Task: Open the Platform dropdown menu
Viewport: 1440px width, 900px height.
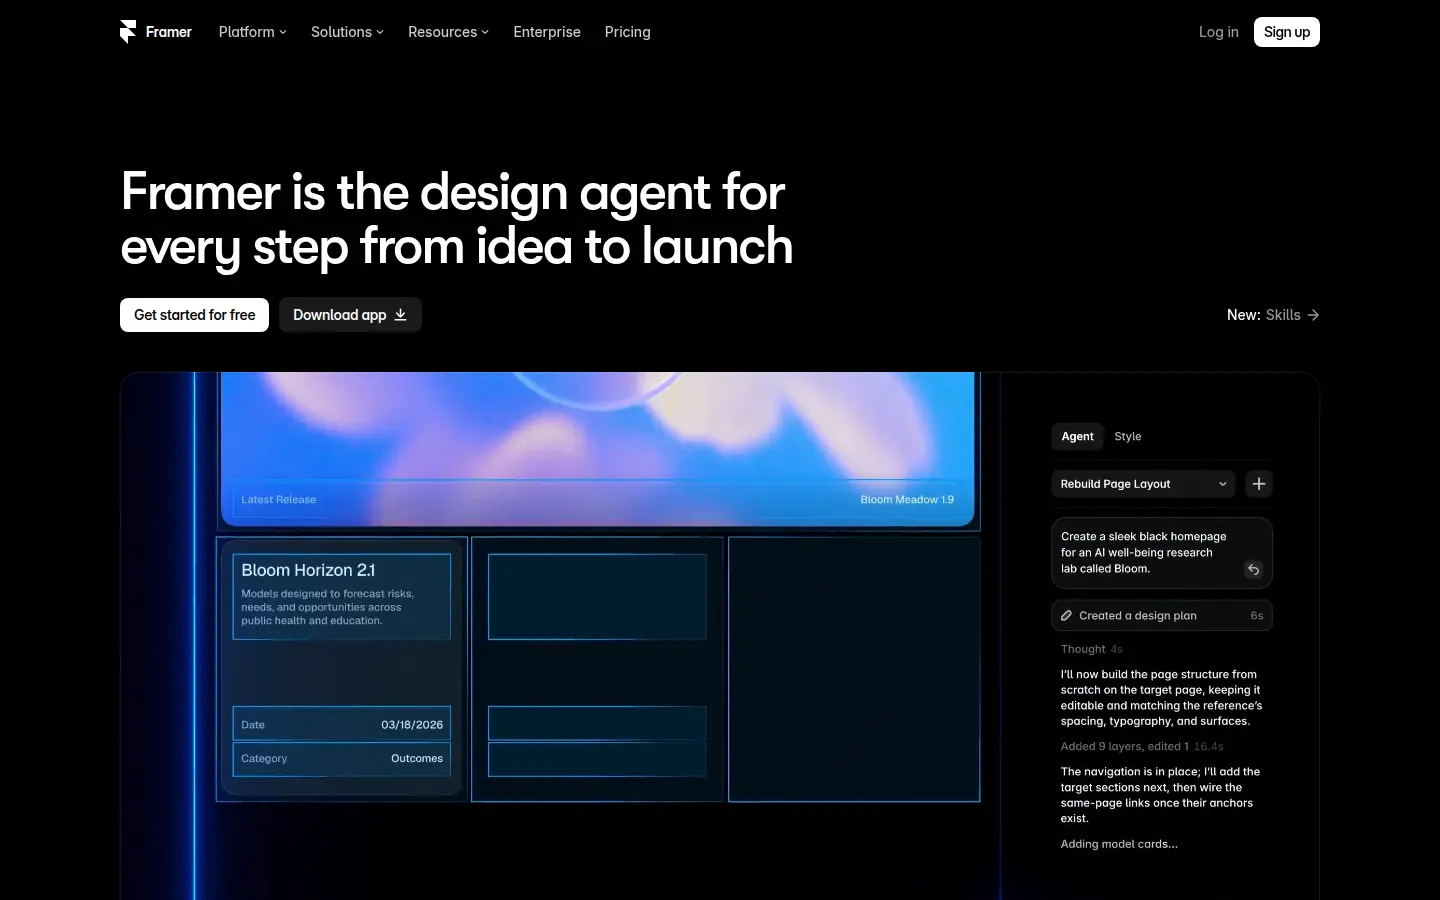Action: tap(252, 32)
